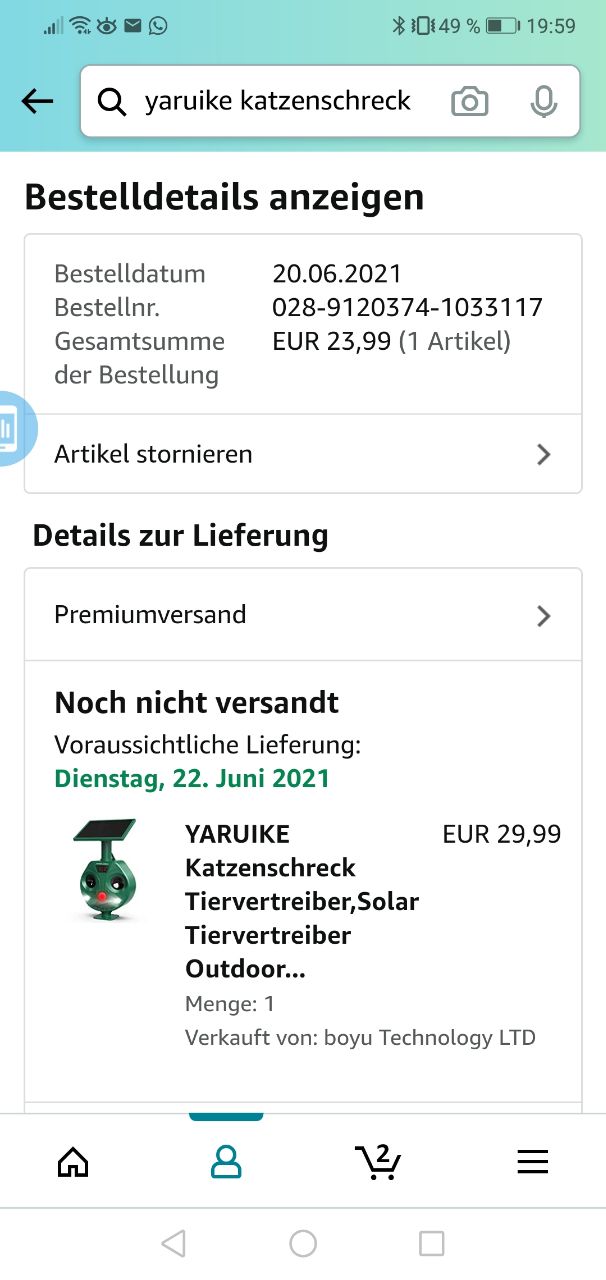This screenshot has height=1280, width=606.
Task: Tap the back arrow icon
Action: coord(37,101)
